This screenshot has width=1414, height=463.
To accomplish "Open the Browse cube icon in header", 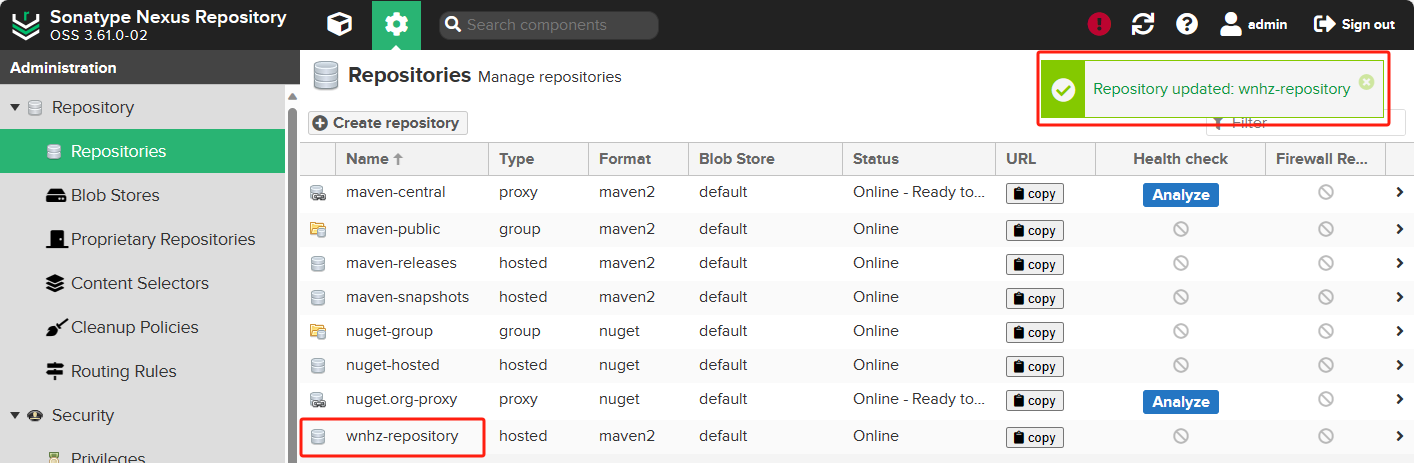I will point(340,25).
